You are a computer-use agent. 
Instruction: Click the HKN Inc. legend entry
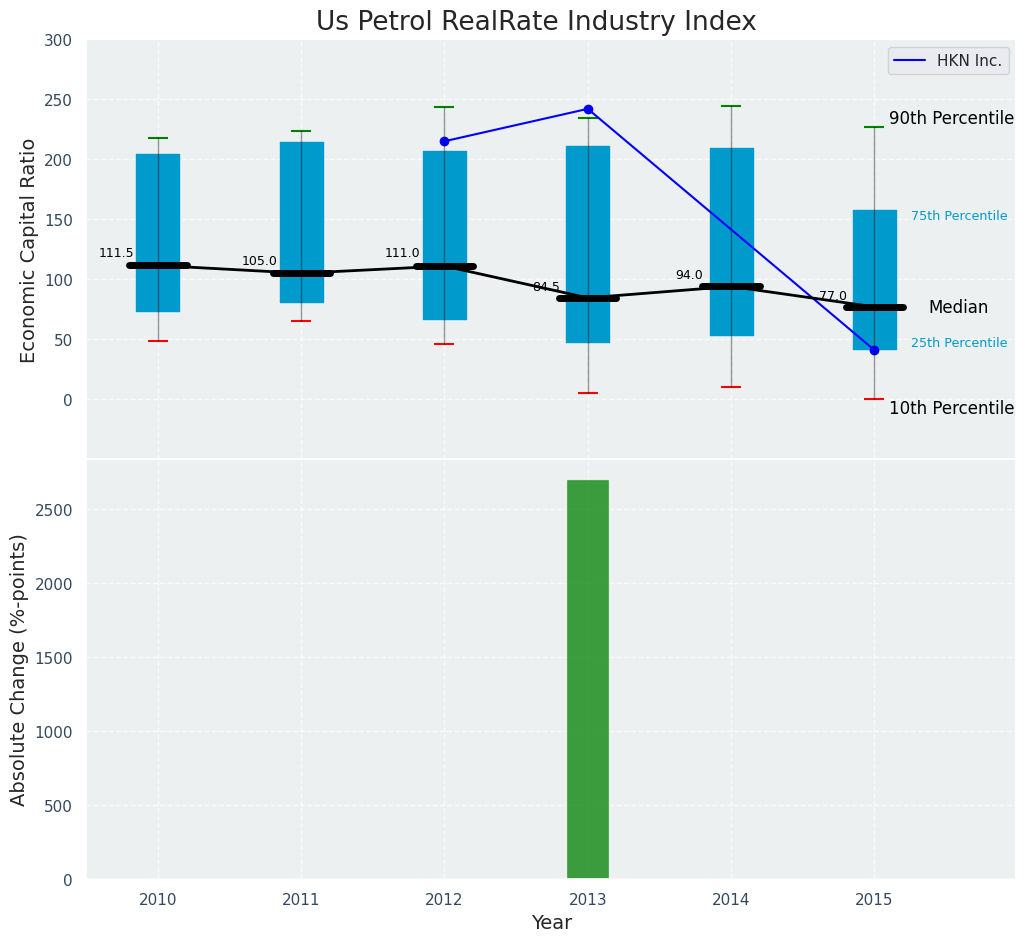[x=948, y=61]
